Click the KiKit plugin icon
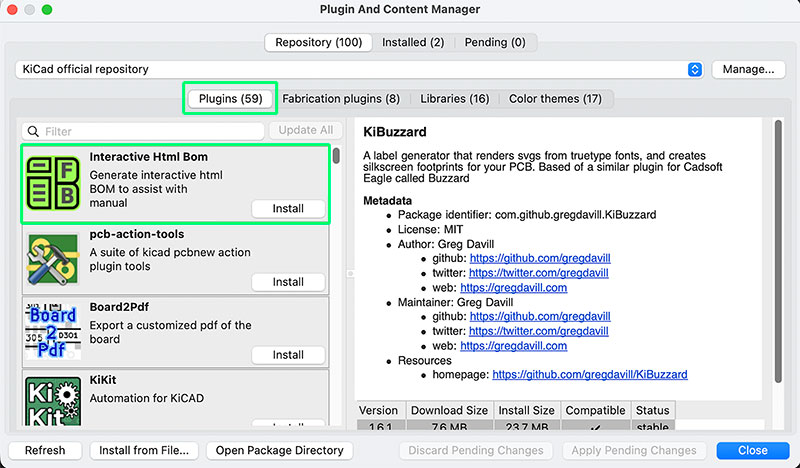The height and width of the screenshot is (468, 800). (x=53, y=401)
